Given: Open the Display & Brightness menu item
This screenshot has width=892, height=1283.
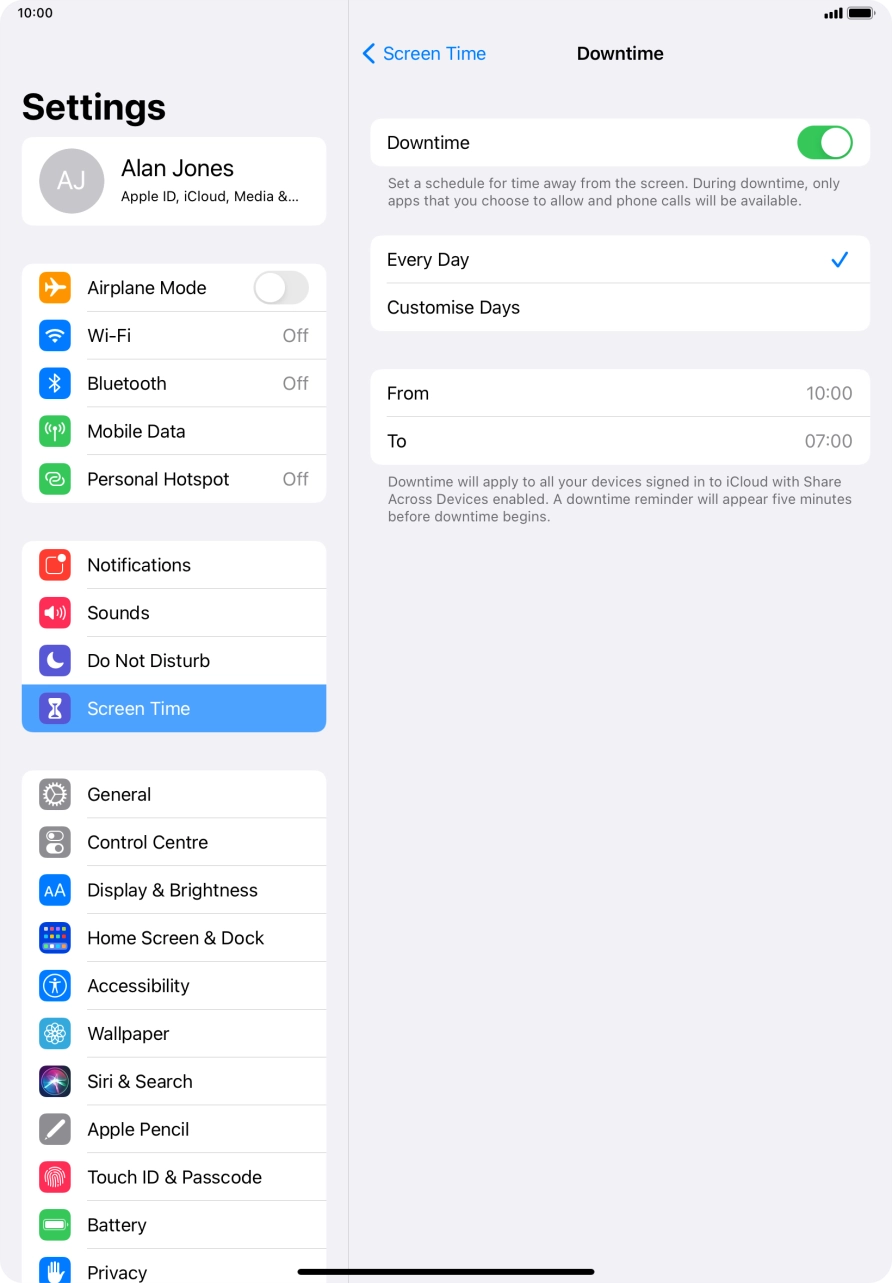Looking at the screenshot, I should pyautogui.click(x=174, y=890).
